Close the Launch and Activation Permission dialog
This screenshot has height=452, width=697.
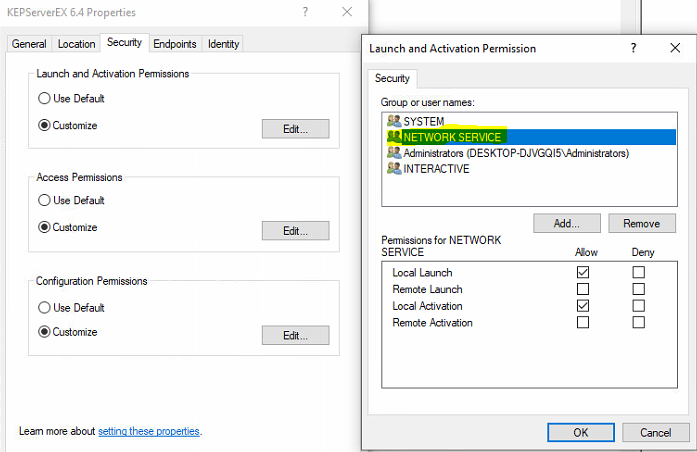pyautogui.click(x=675, y=48)
